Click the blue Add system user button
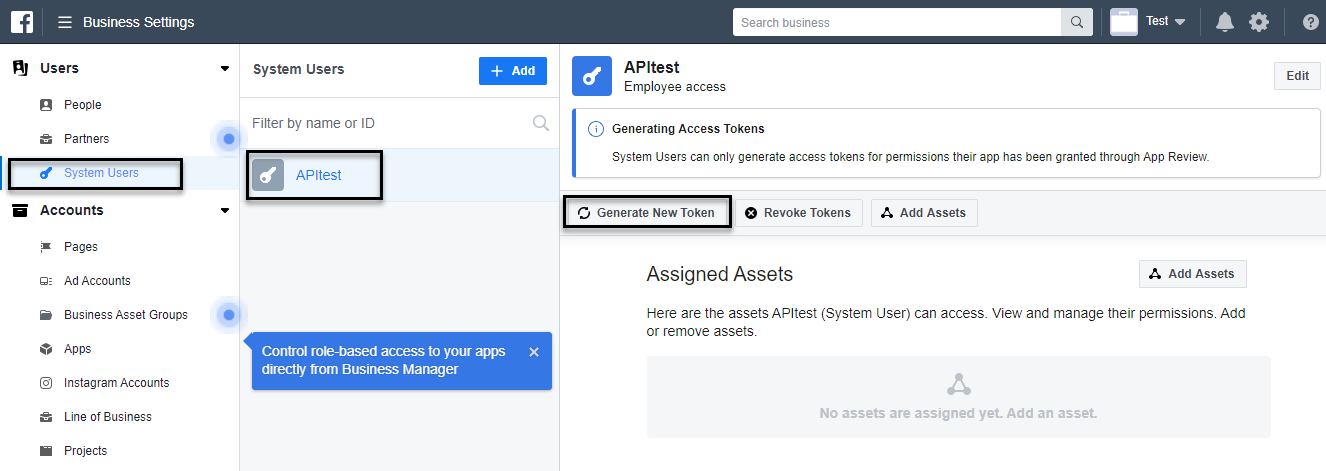Image resolution: width=1326 pixels, height=471 pixels. [x=513, y=71]
